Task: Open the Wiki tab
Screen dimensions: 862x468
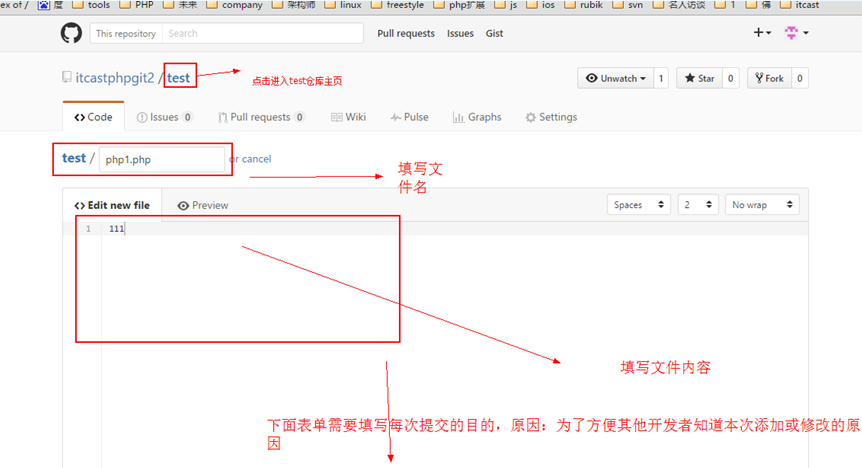Action: (349, 117)
